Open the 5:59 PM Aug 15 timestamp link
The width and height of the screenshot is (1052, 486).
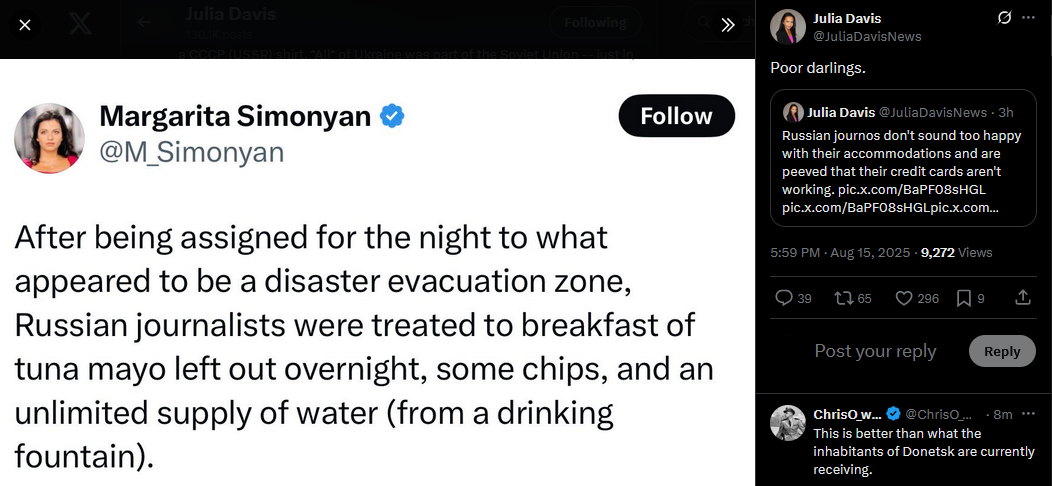coord(838,253)
